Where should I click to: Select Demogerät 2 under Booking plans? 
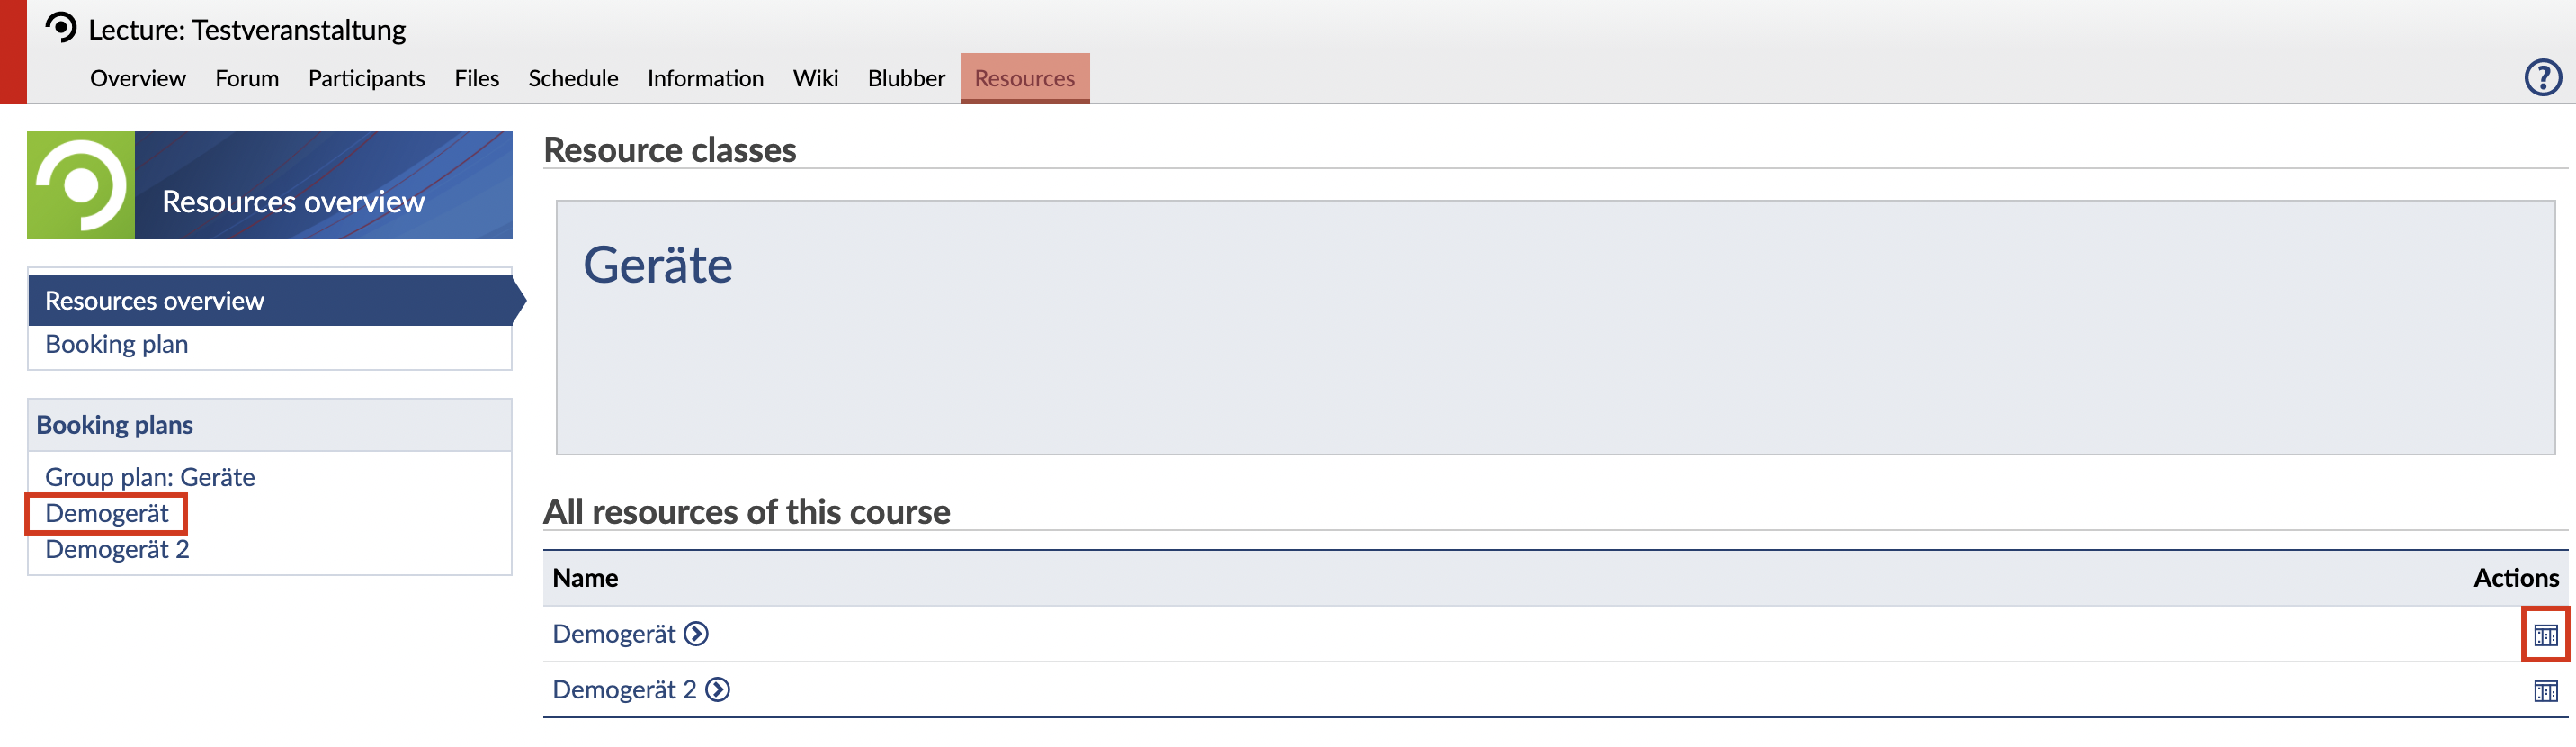tap(117, 549)
